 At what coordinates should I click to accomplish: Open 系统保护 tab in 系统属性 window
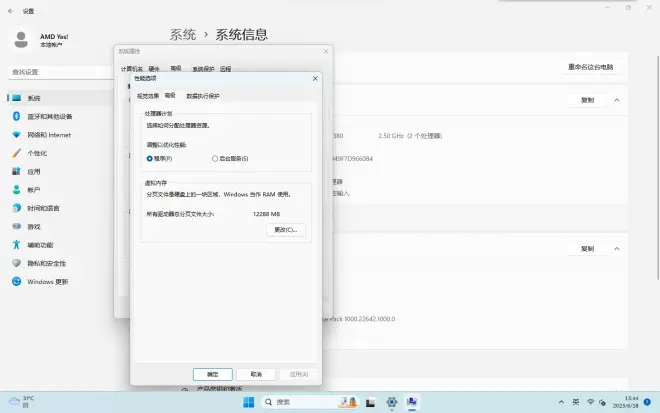coord(203,69)
